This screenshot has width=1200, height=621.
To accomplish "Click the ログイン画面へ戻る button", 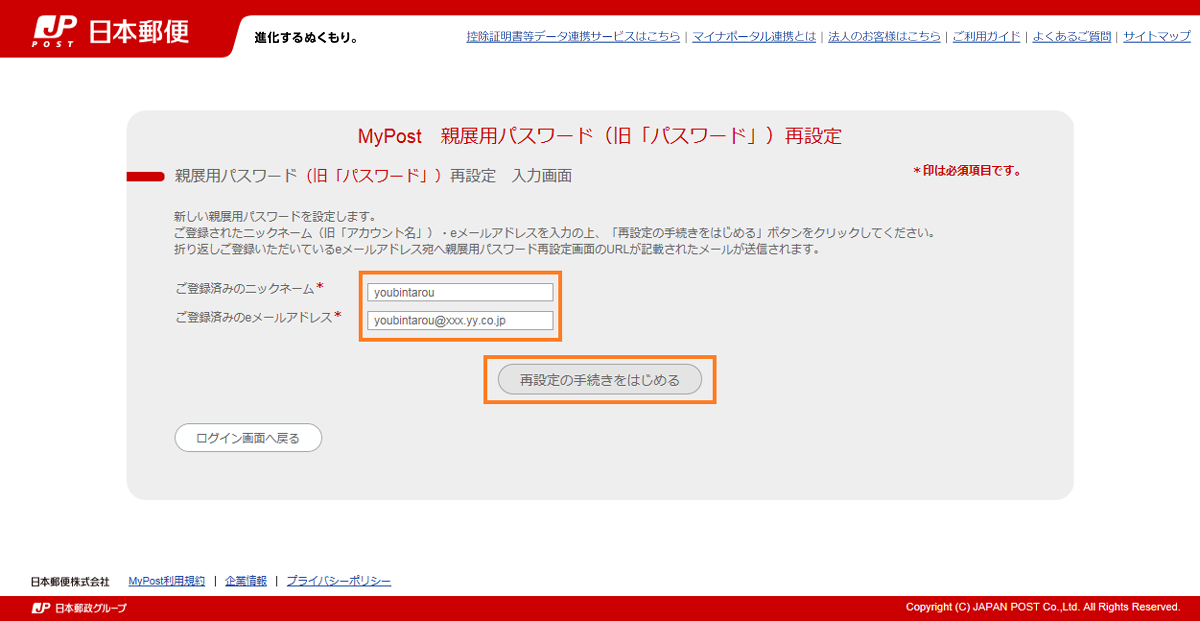I will (248, 438).
